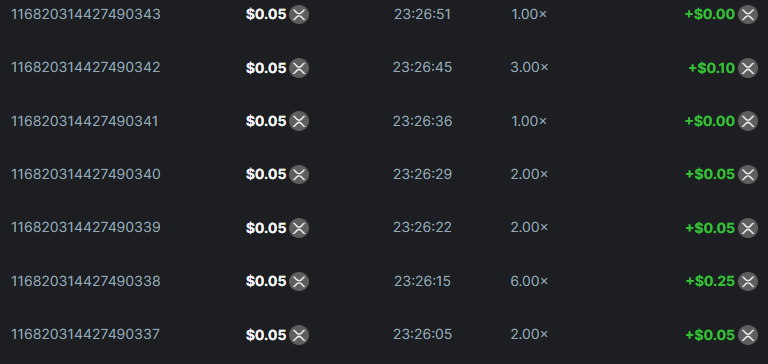Click XRP icon next to +$0.25 payout
768x364 pixels.
(747, 281)
